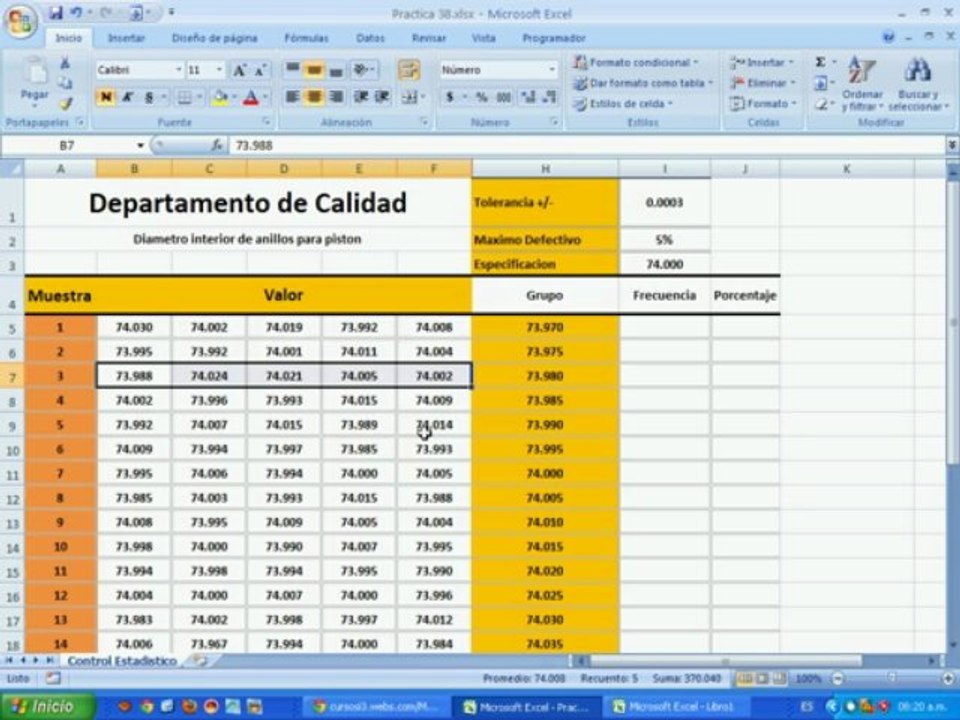
Task: Open the Office button menu
Action: [20, 21]
